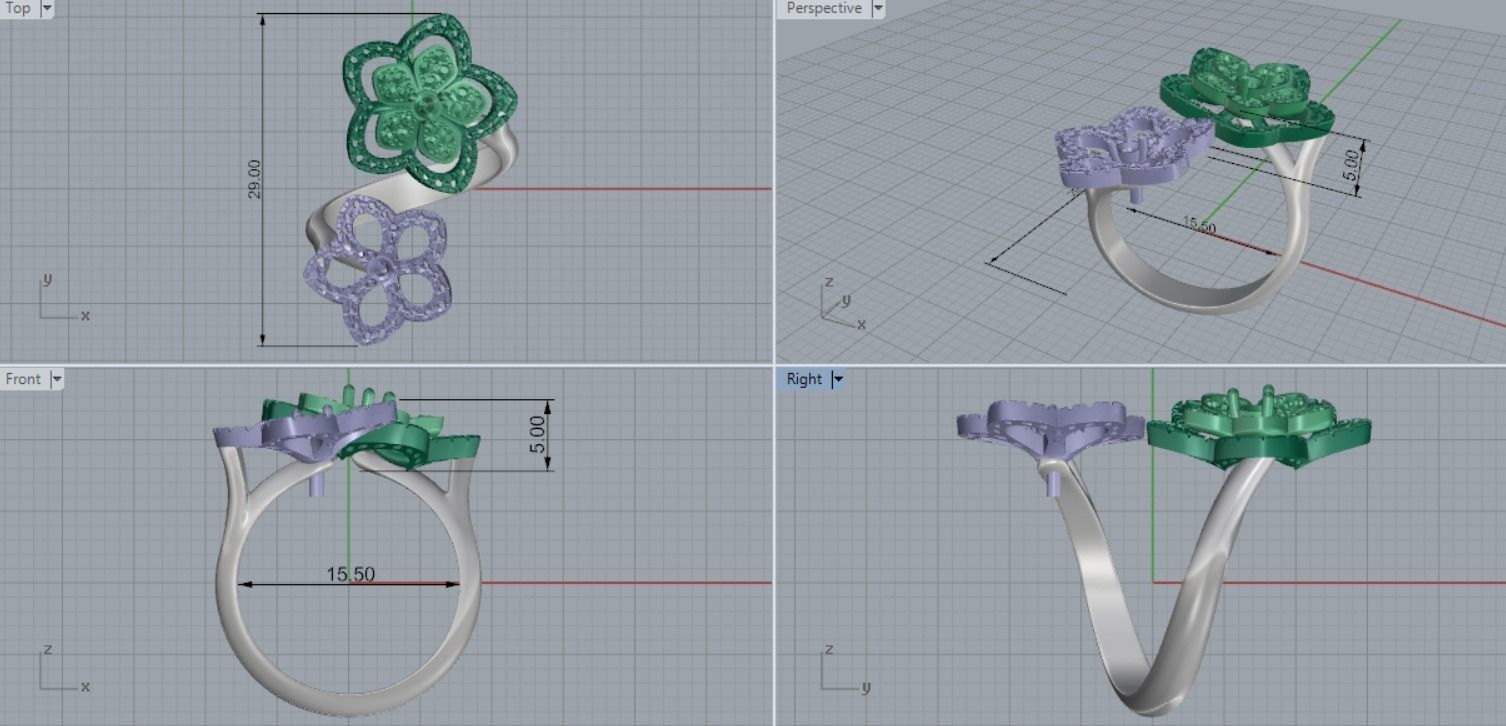Open the Front viewport dropdown arrow
This screenshot has width=1506, height=726.
56,379
